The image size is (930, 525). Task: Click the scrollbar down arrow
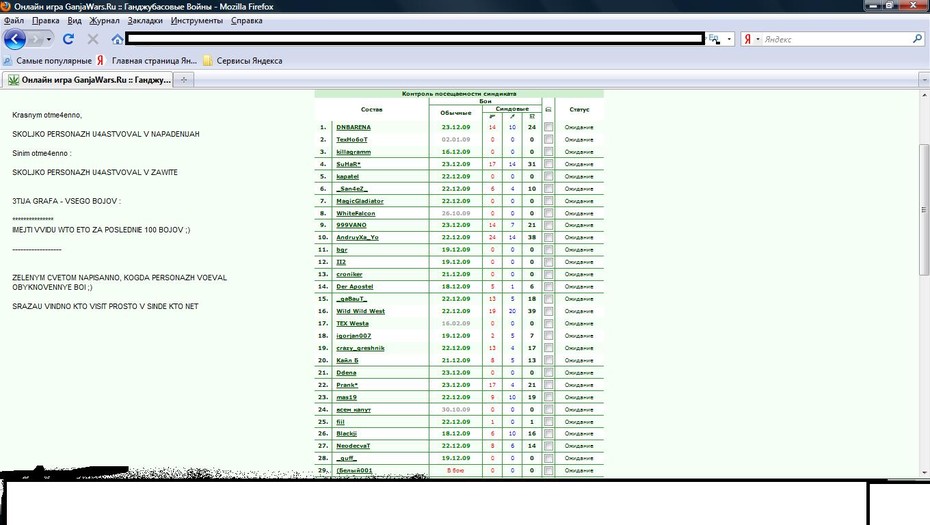[924, 473]
